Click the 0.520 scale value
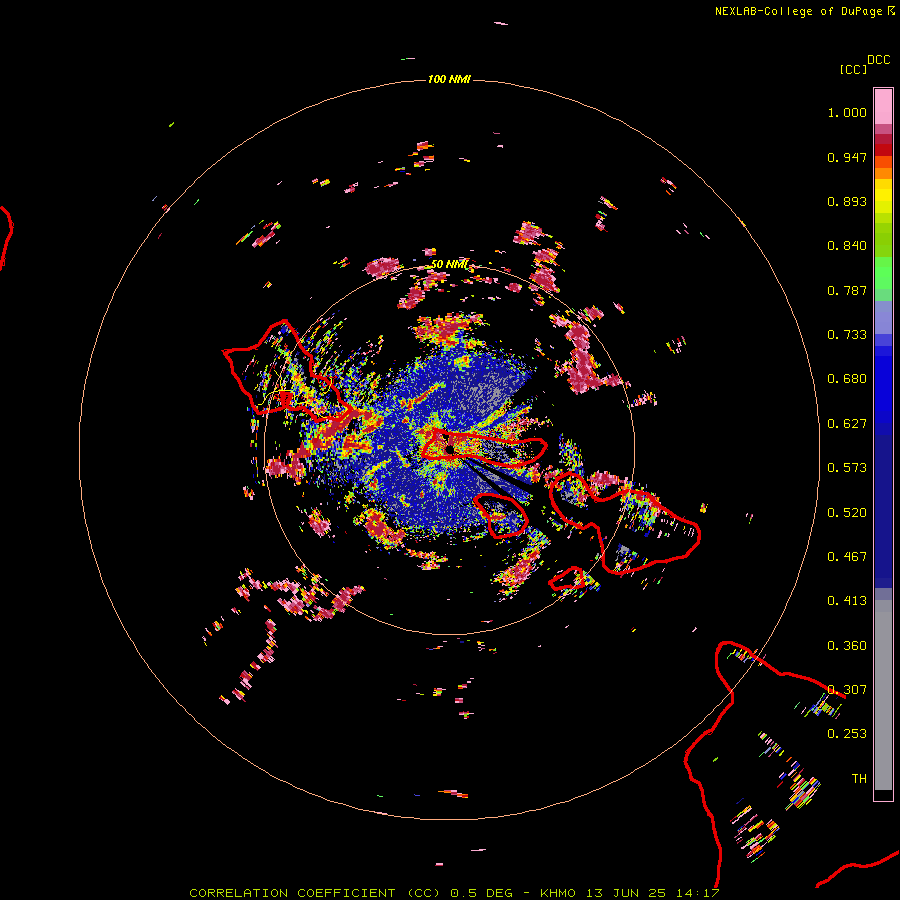Screen dimensions: 900x900 [847, 513]
